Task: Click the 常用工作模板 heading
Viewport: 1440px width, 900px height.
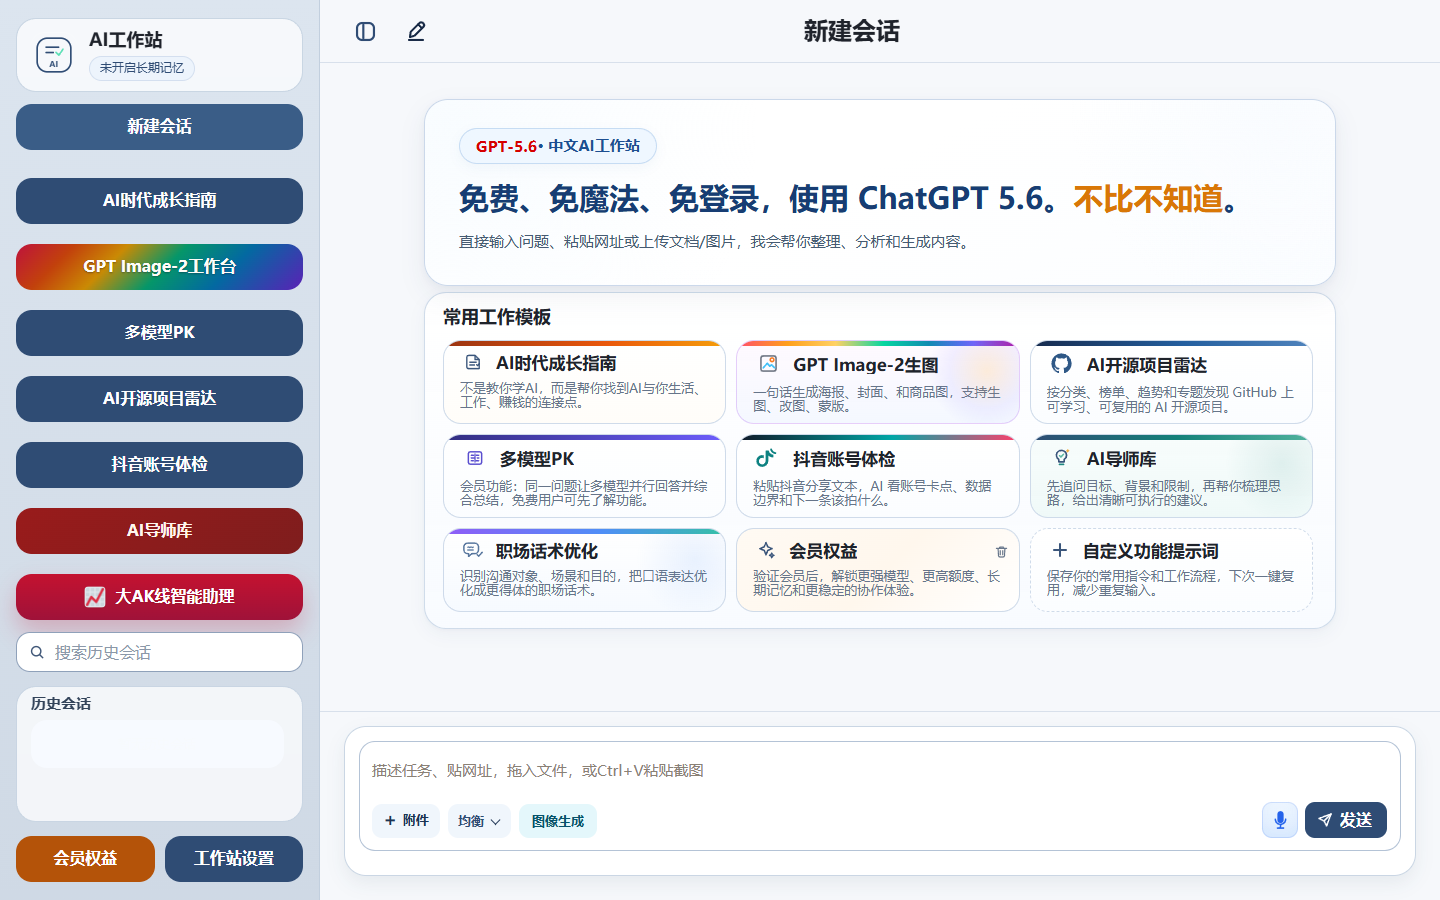Action: click(x=497, y=317)
